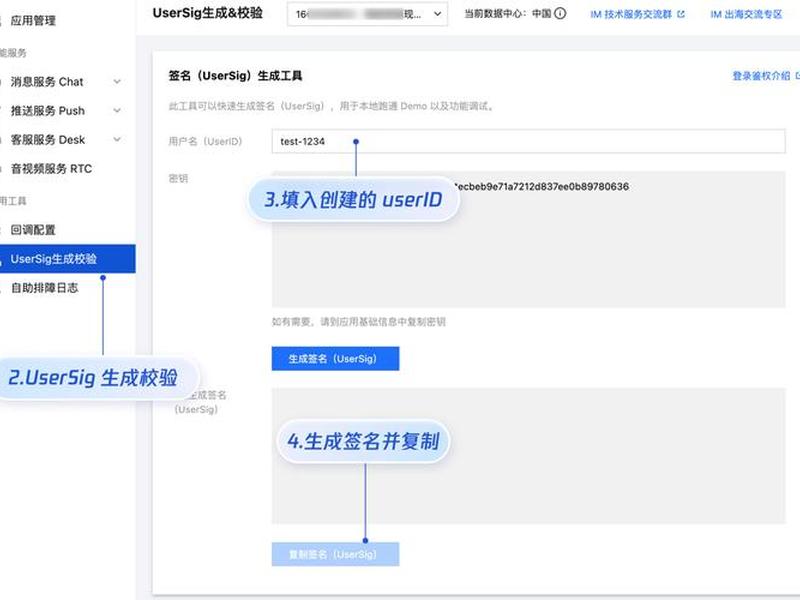Open 音视频服务 RTC menu item

click(x=51, y=169)
